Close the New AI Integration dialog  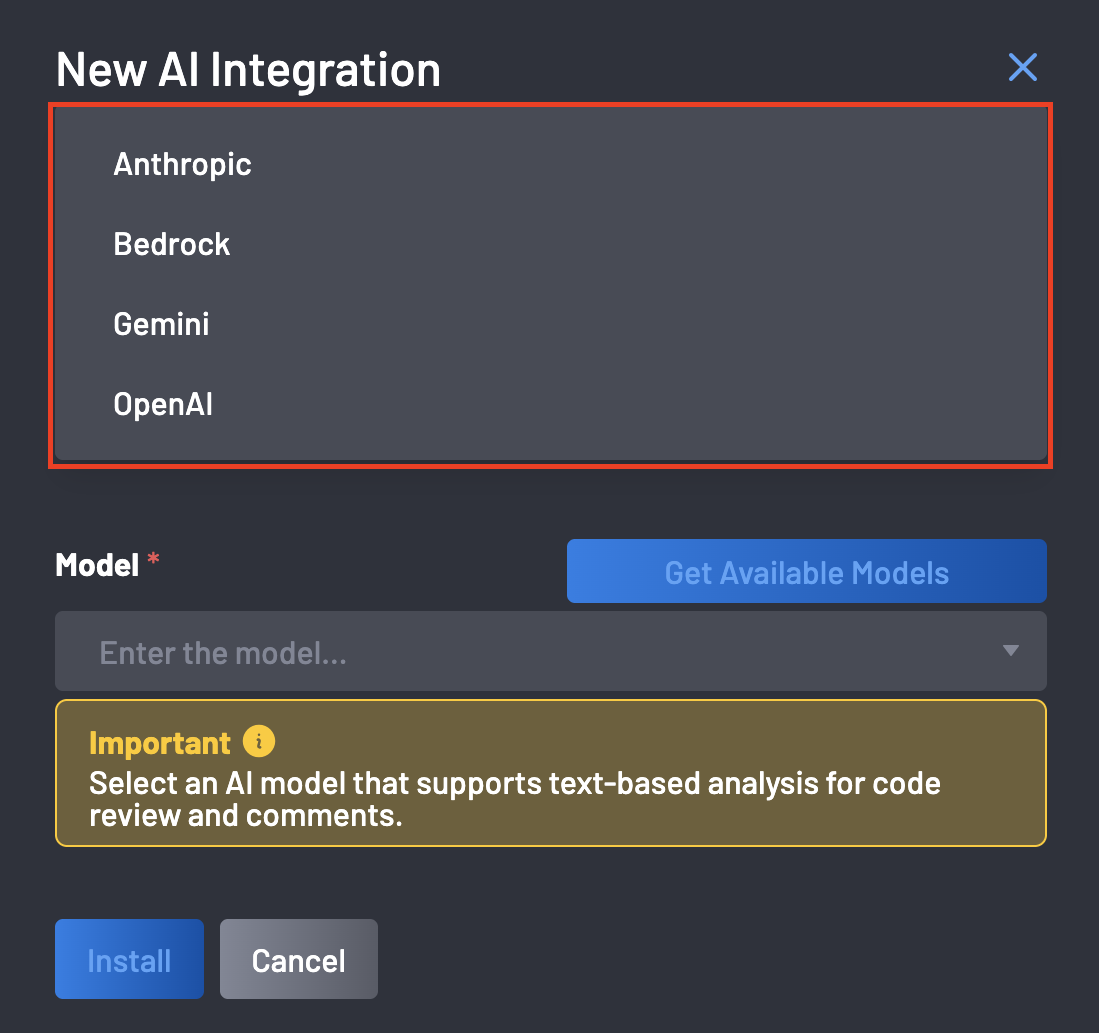[x=1022, y=68]
